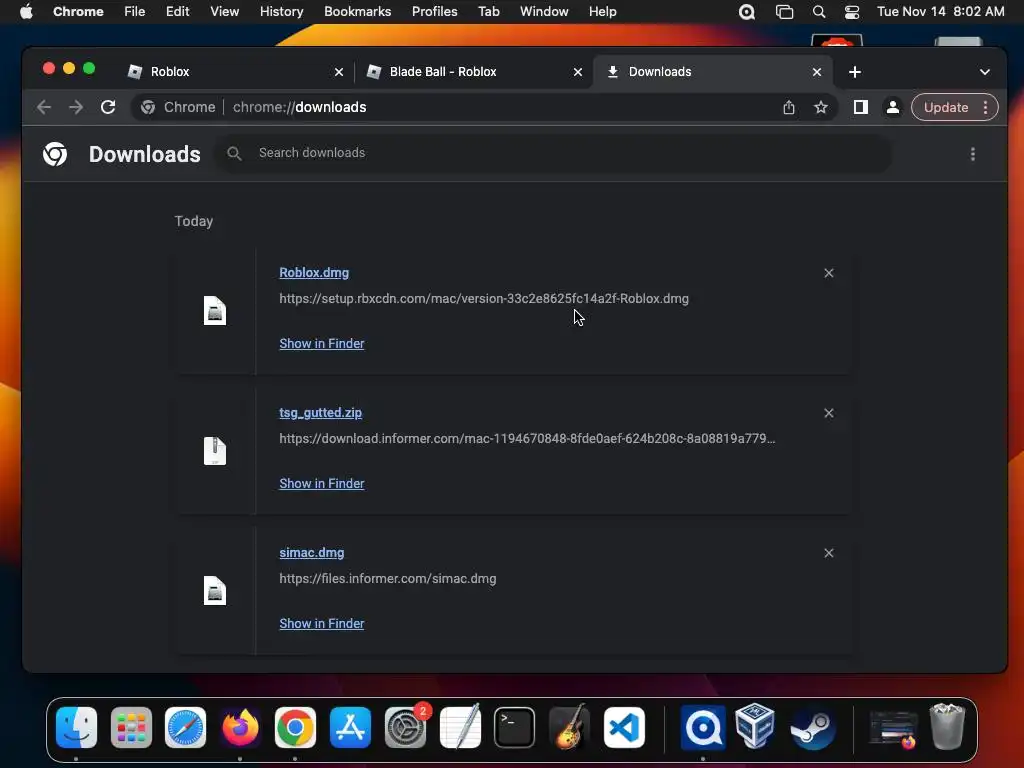Launch Firefox from the Dock

click(240, 728)
